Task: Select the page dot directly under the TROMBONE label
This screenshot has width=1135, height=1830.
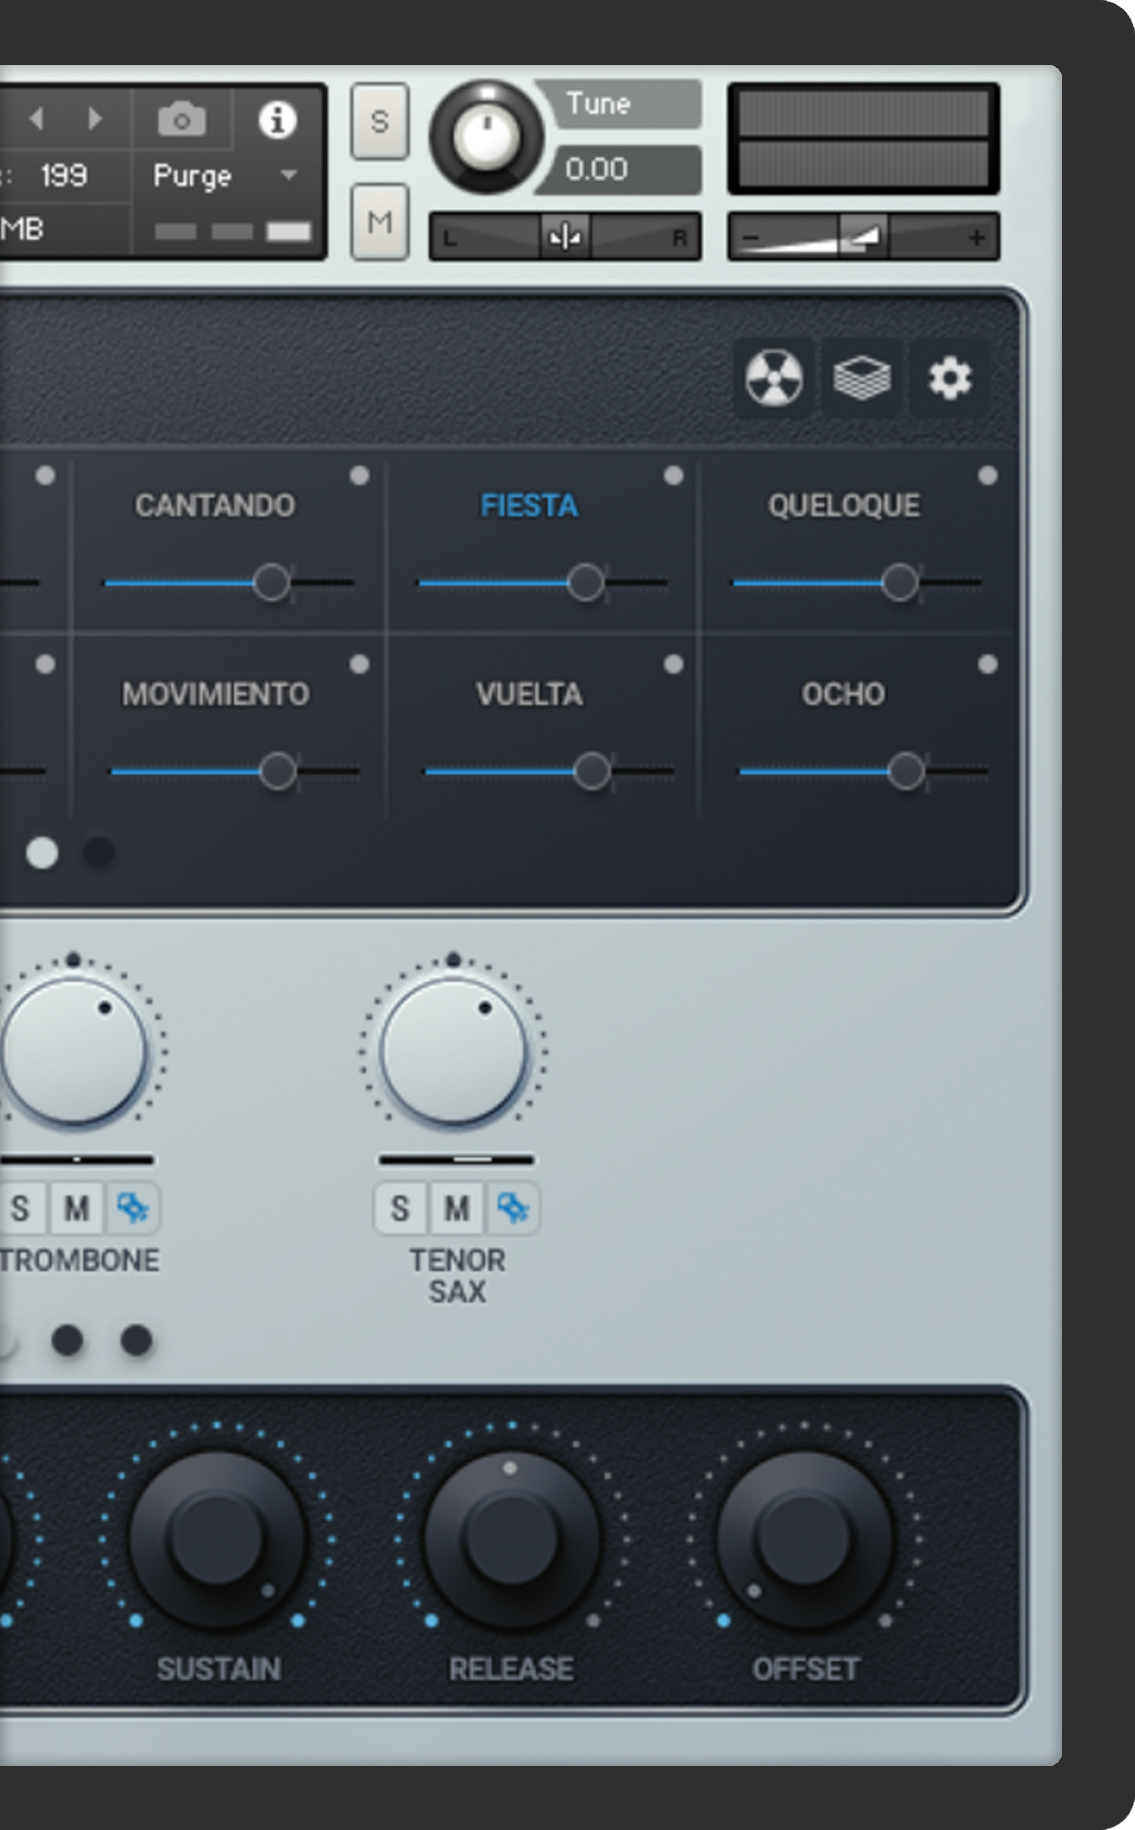Action: (67, 1340)
